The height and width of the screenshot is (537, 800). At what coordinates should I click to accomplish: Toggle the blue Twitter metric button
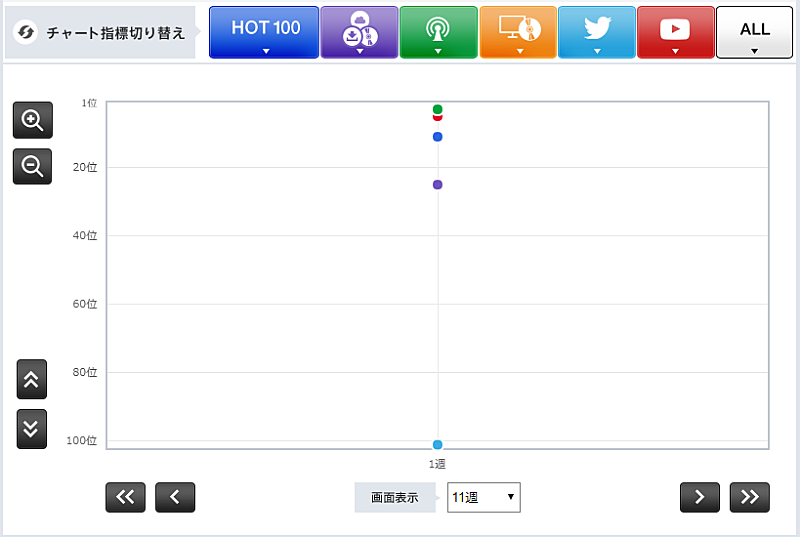[597, 32]
